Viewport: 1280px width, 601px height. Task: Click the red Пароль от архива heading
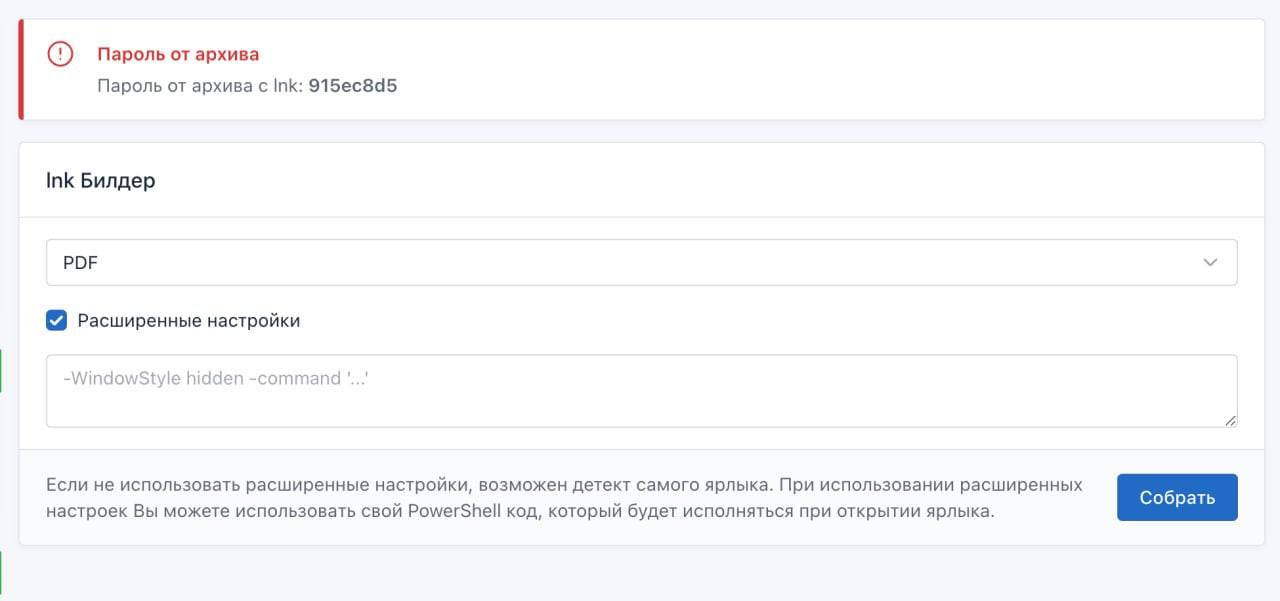[178, 54]
